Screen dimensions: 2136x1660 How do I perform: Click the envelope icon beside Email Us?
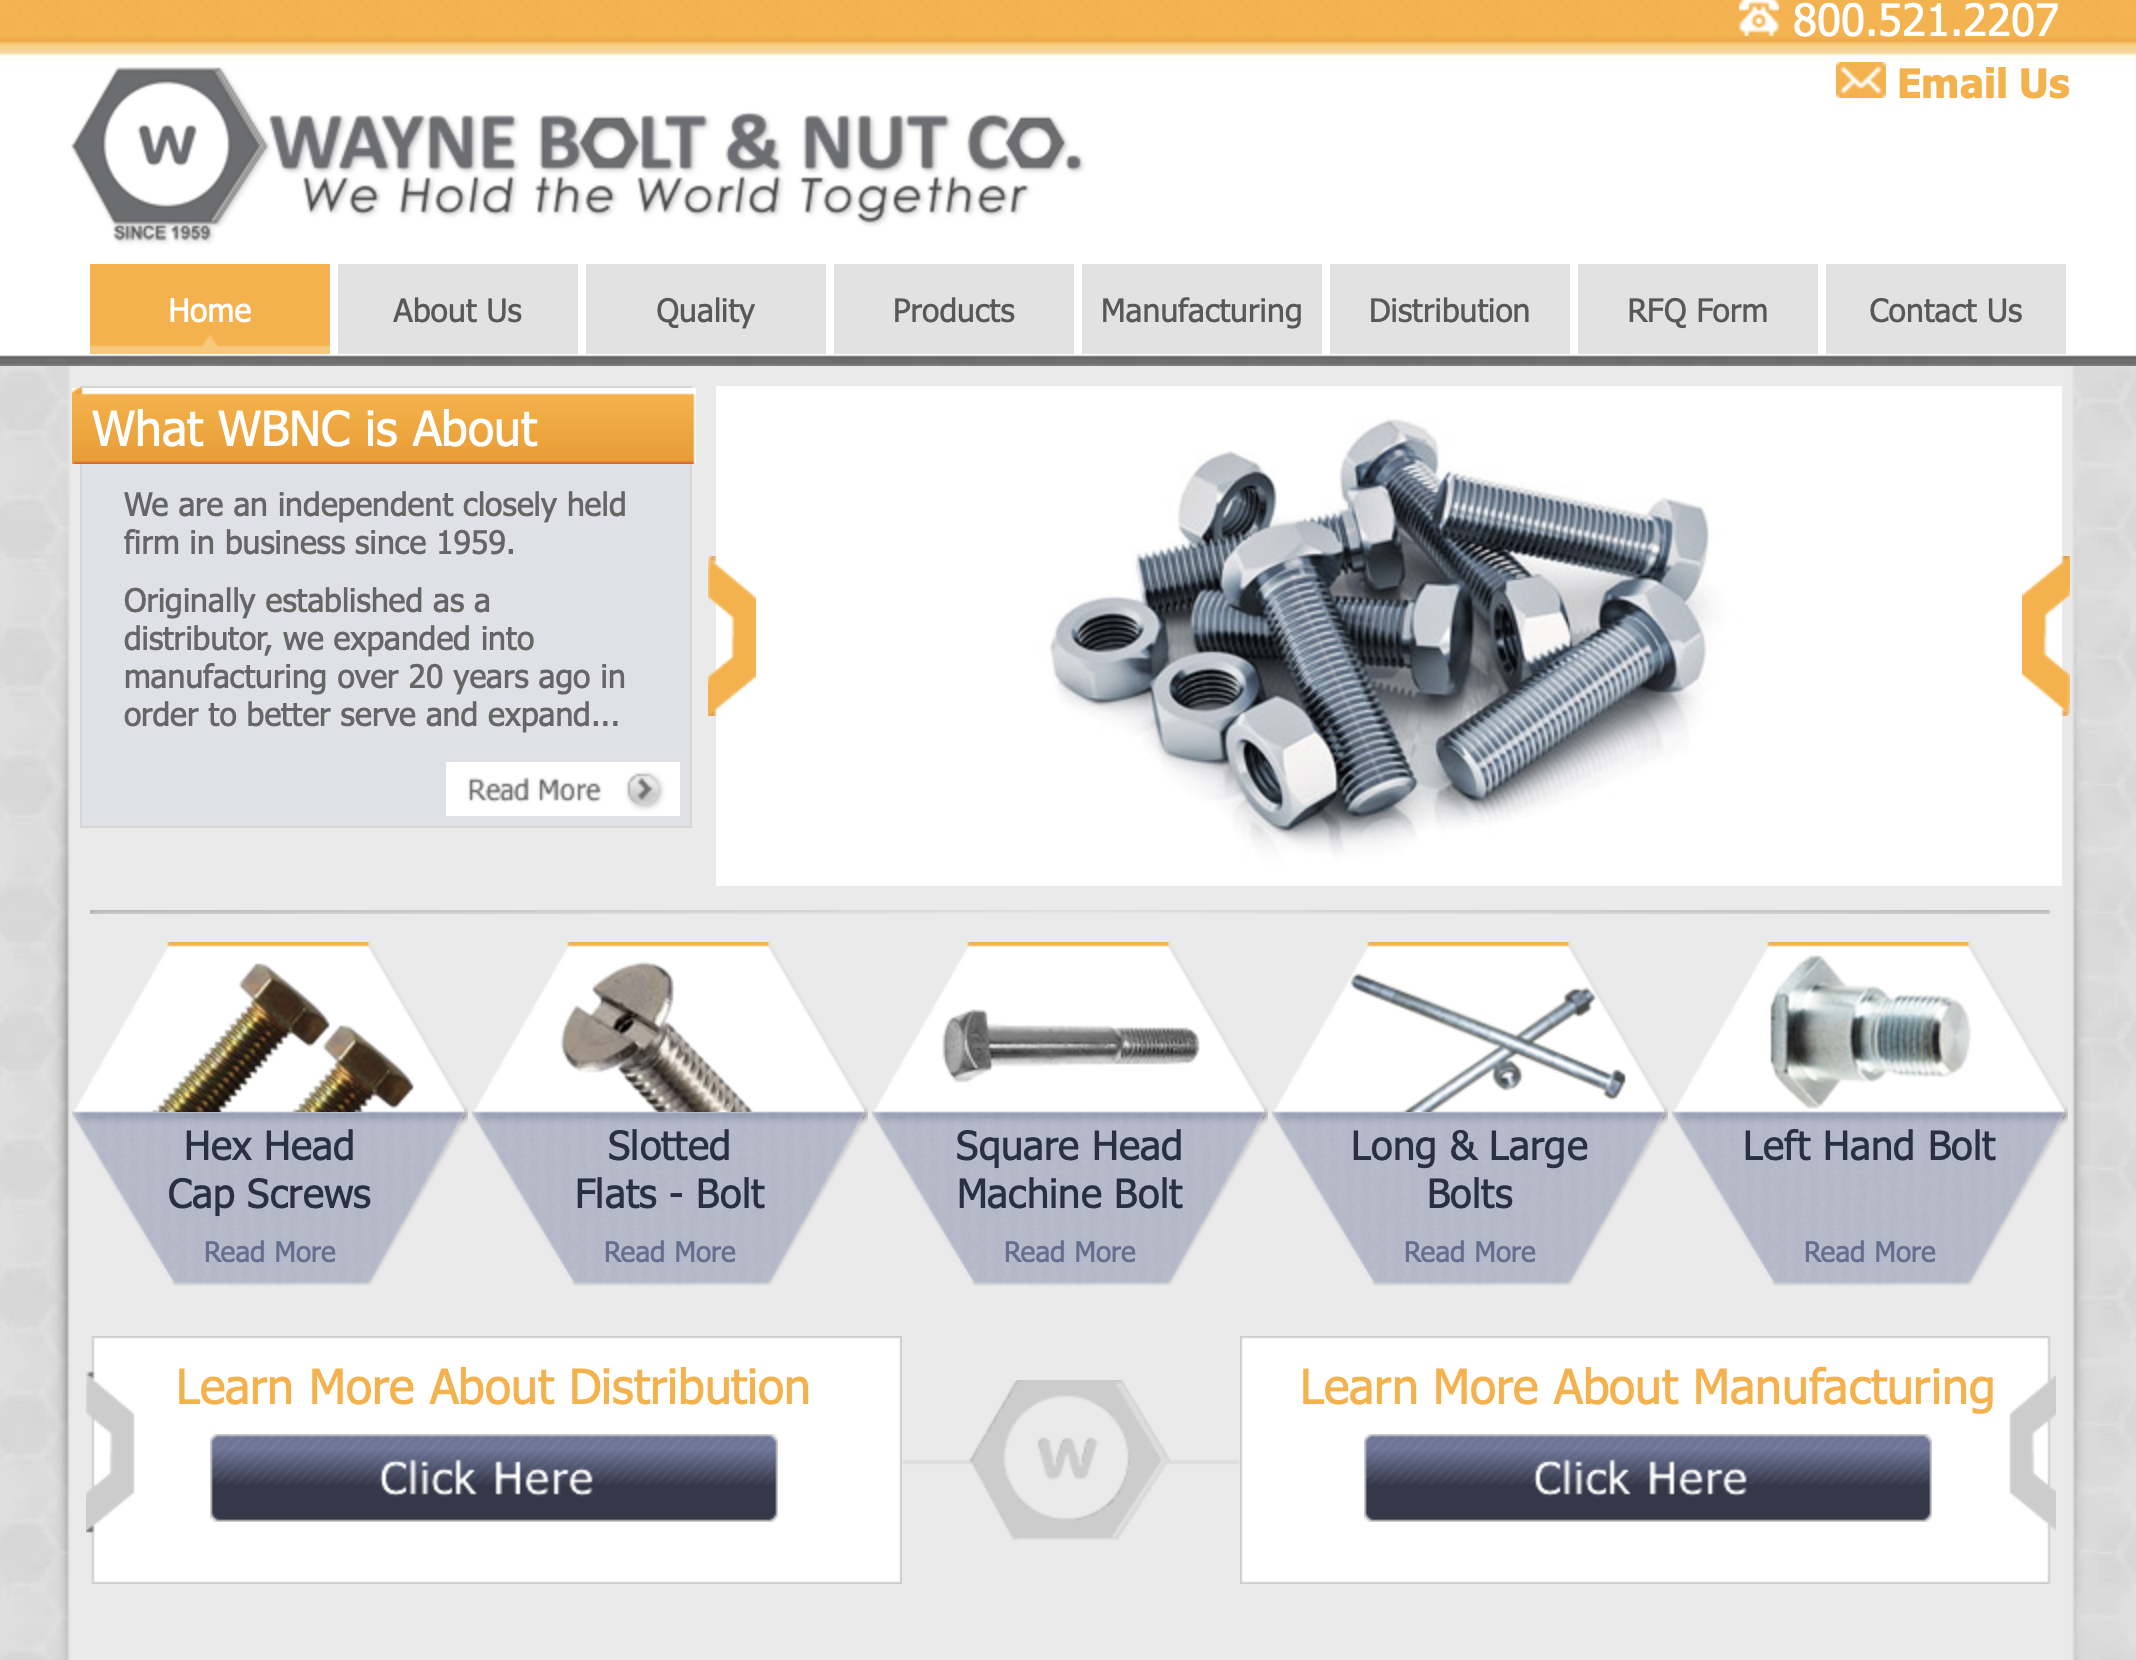(1861, 81)
